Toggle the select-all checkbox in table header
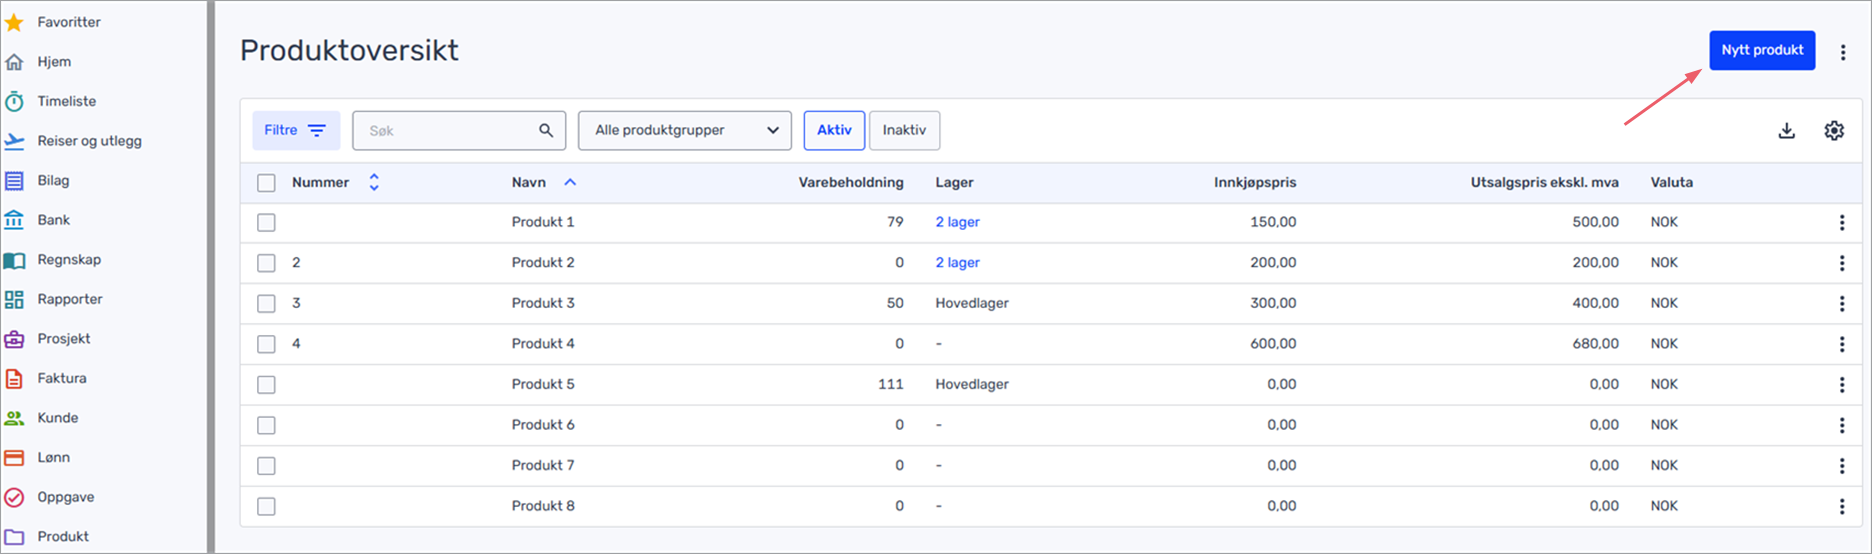1872x554 pixels. [x=266, y=183]
